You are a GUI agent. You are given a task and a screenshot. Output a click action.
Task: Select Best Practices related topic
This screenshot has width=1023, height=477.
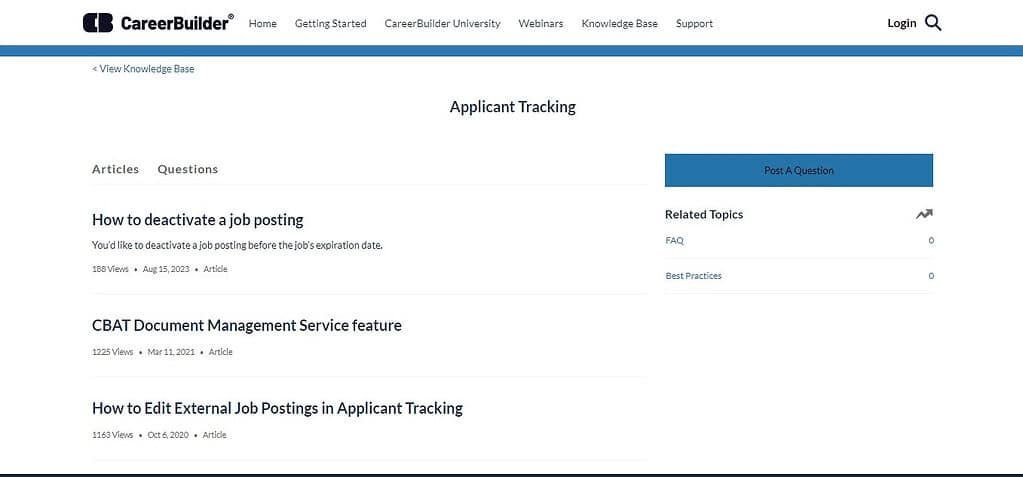pos(694,275)
